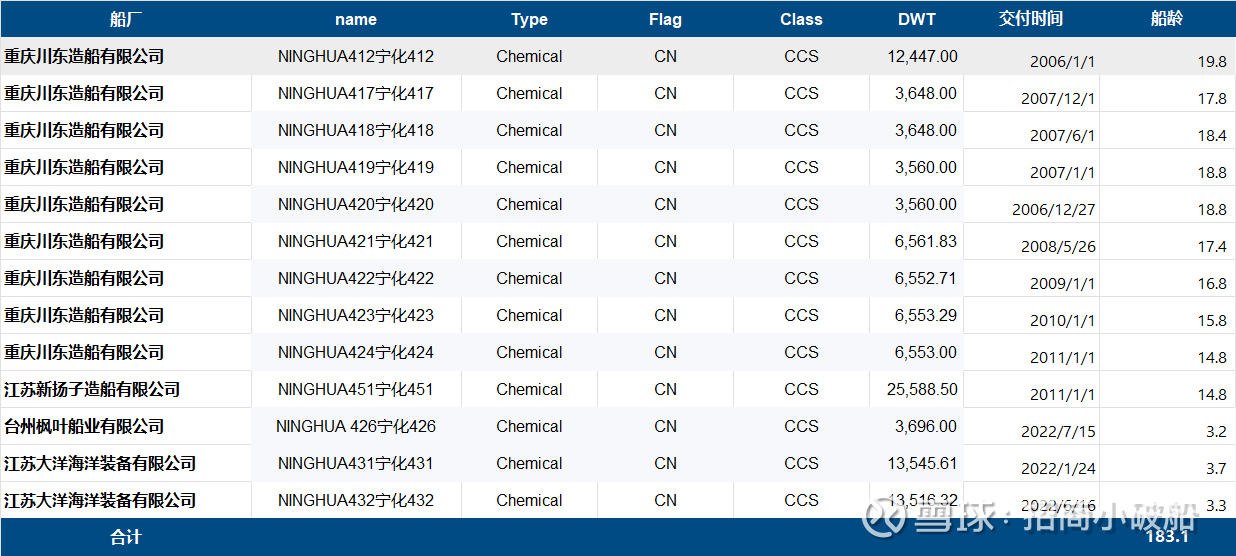
Task: Select the 船龄 column header
Action: click(1166, 19)
